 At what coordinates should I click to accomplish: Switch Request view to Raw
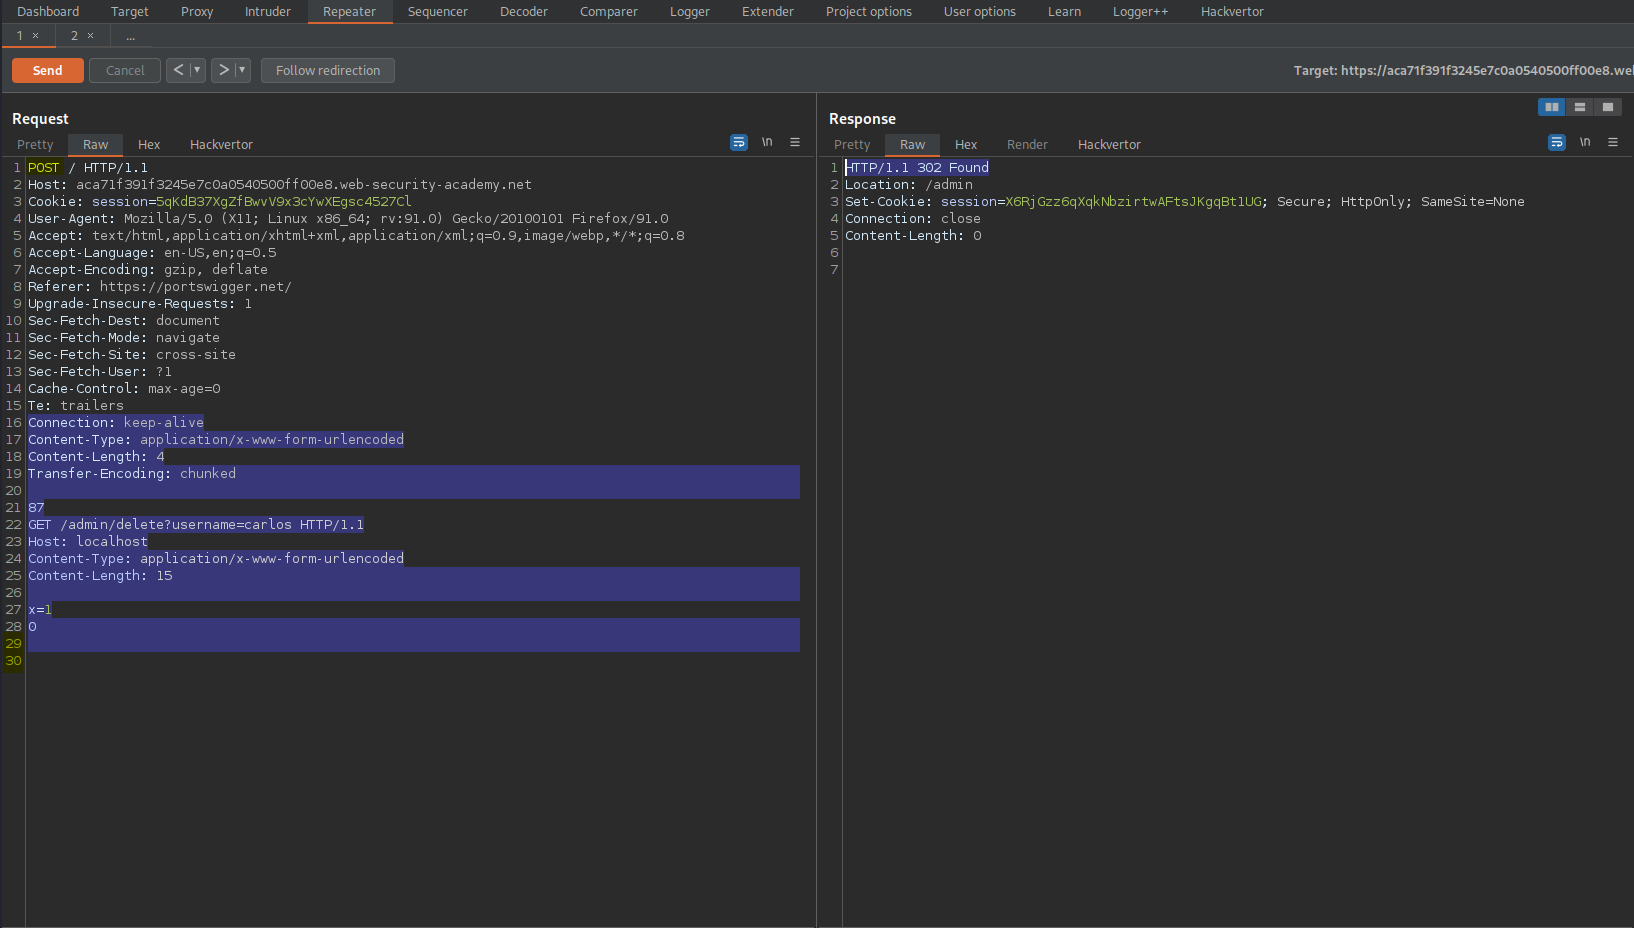pos(96,145)
